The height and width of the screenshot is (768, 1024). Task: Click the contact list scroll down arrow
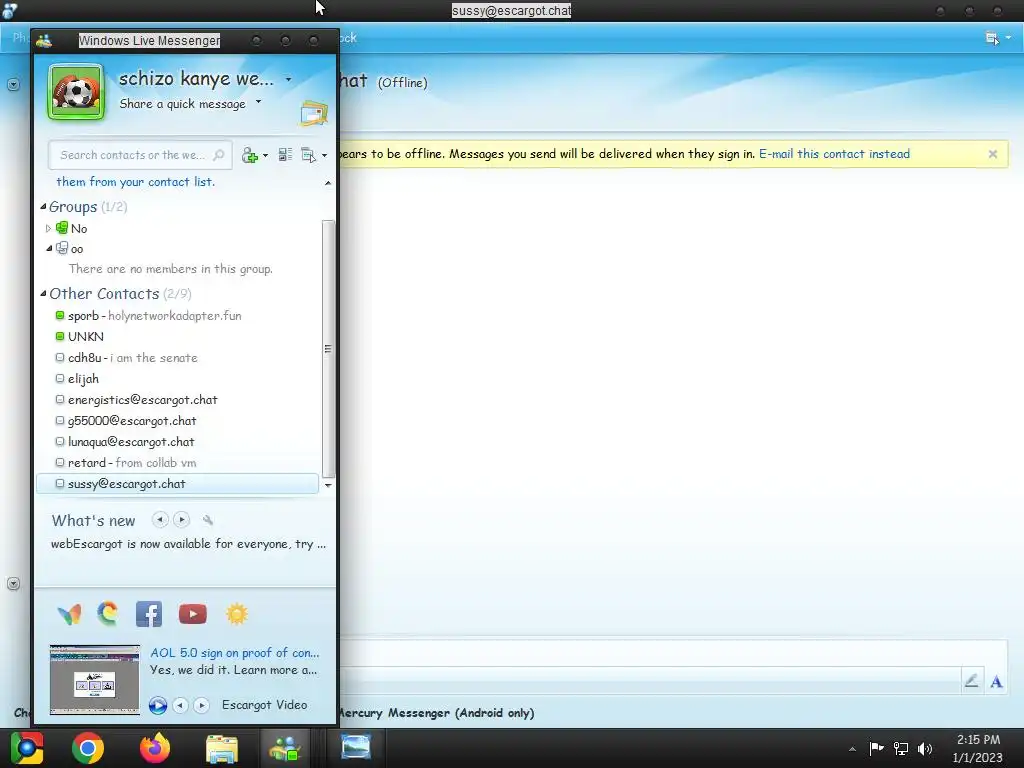328,485
